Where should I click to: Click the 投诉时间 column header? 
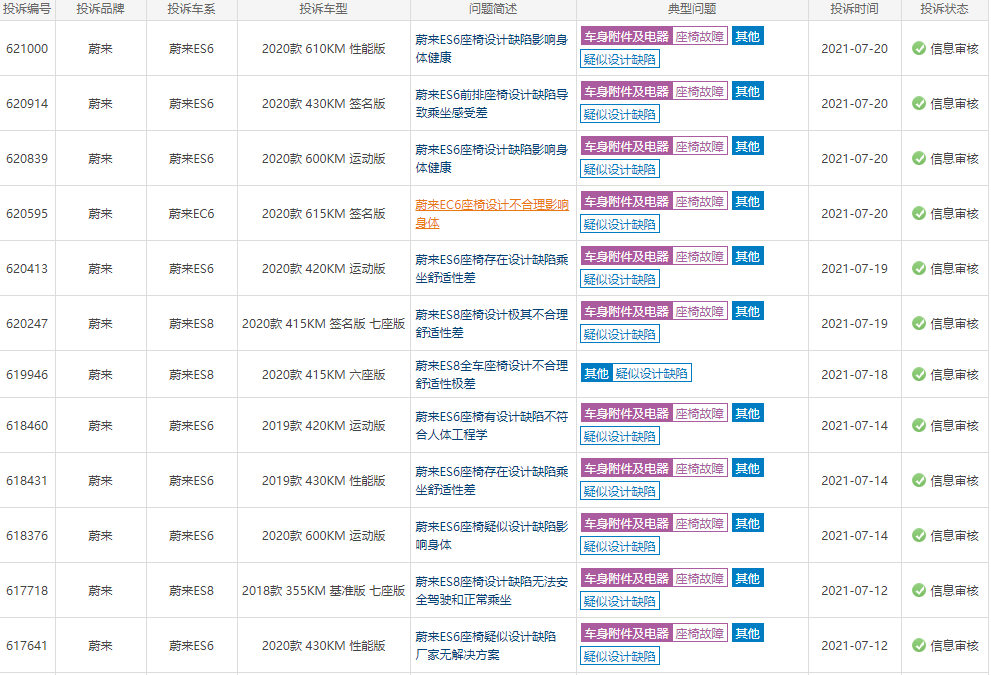tap(854, 9)
